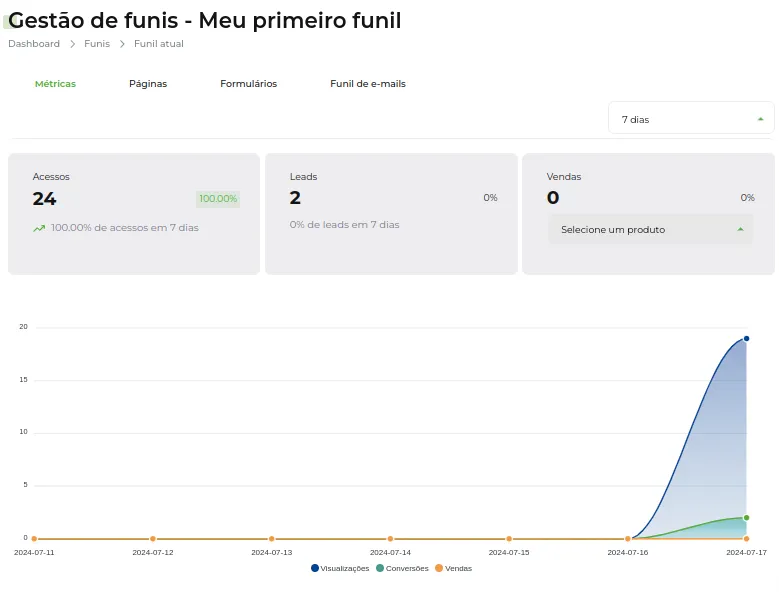This screenshot has height=597, width=779.
Task: Click the Funis breadcrumb link
Action: [x=97, y=44]
